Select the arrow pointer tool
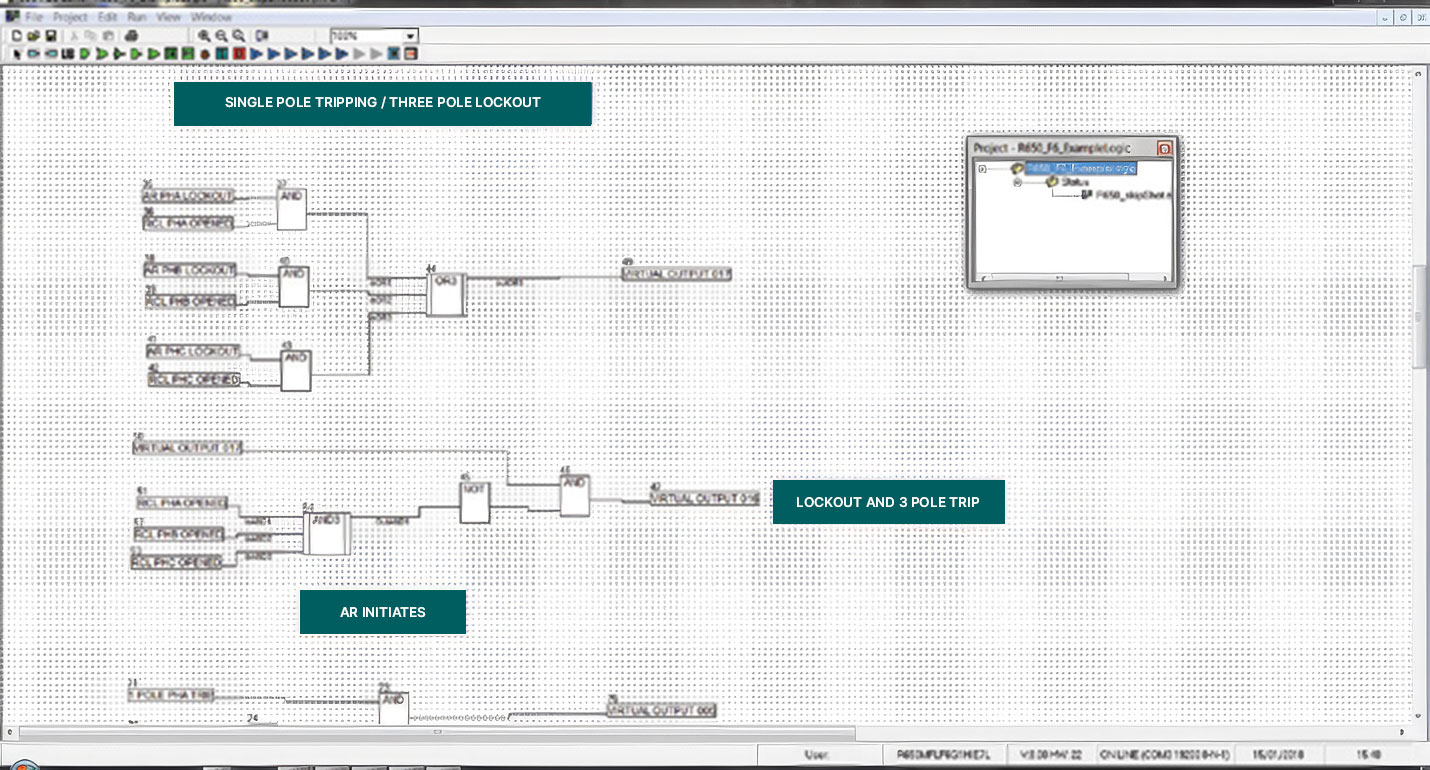The image size is (1430, 770). [17, 53]
